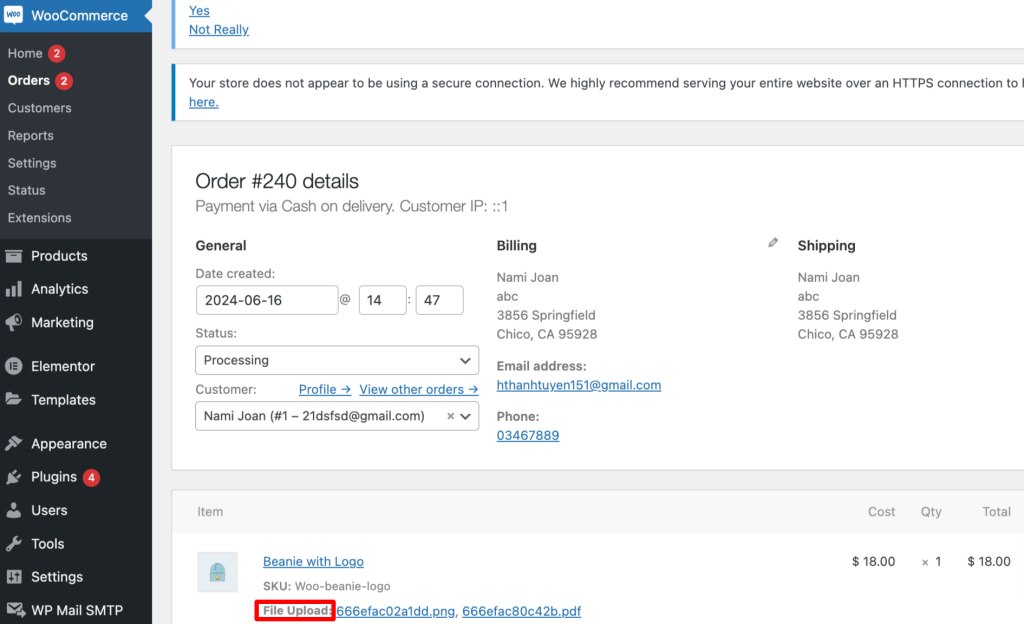Click the Qty column header
Image resolution: width=1024 pixels, height=624 pixels.
pos(931,512)
